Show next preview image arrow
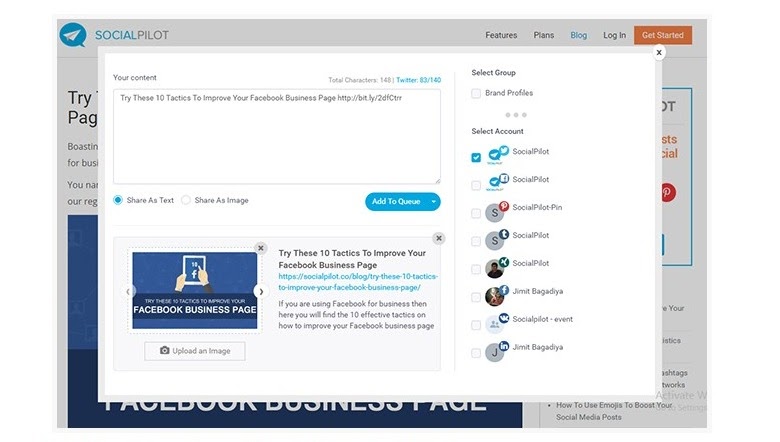Viewport: 780px width, 442px height. [261, 292]
